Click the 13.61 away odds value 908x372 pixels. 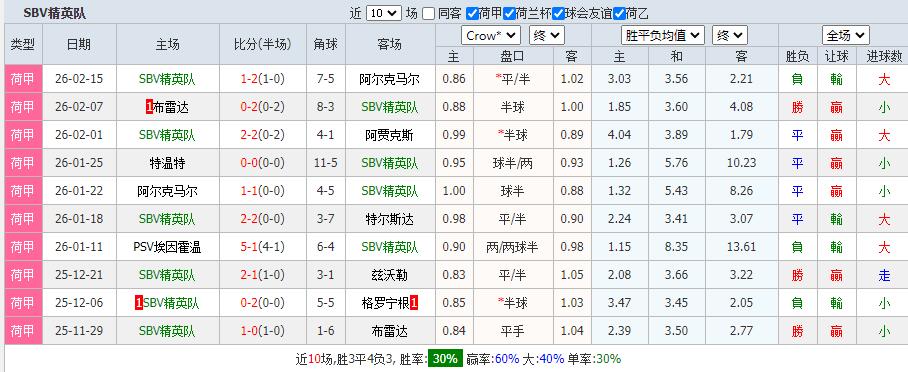click(x=742, y=247)
